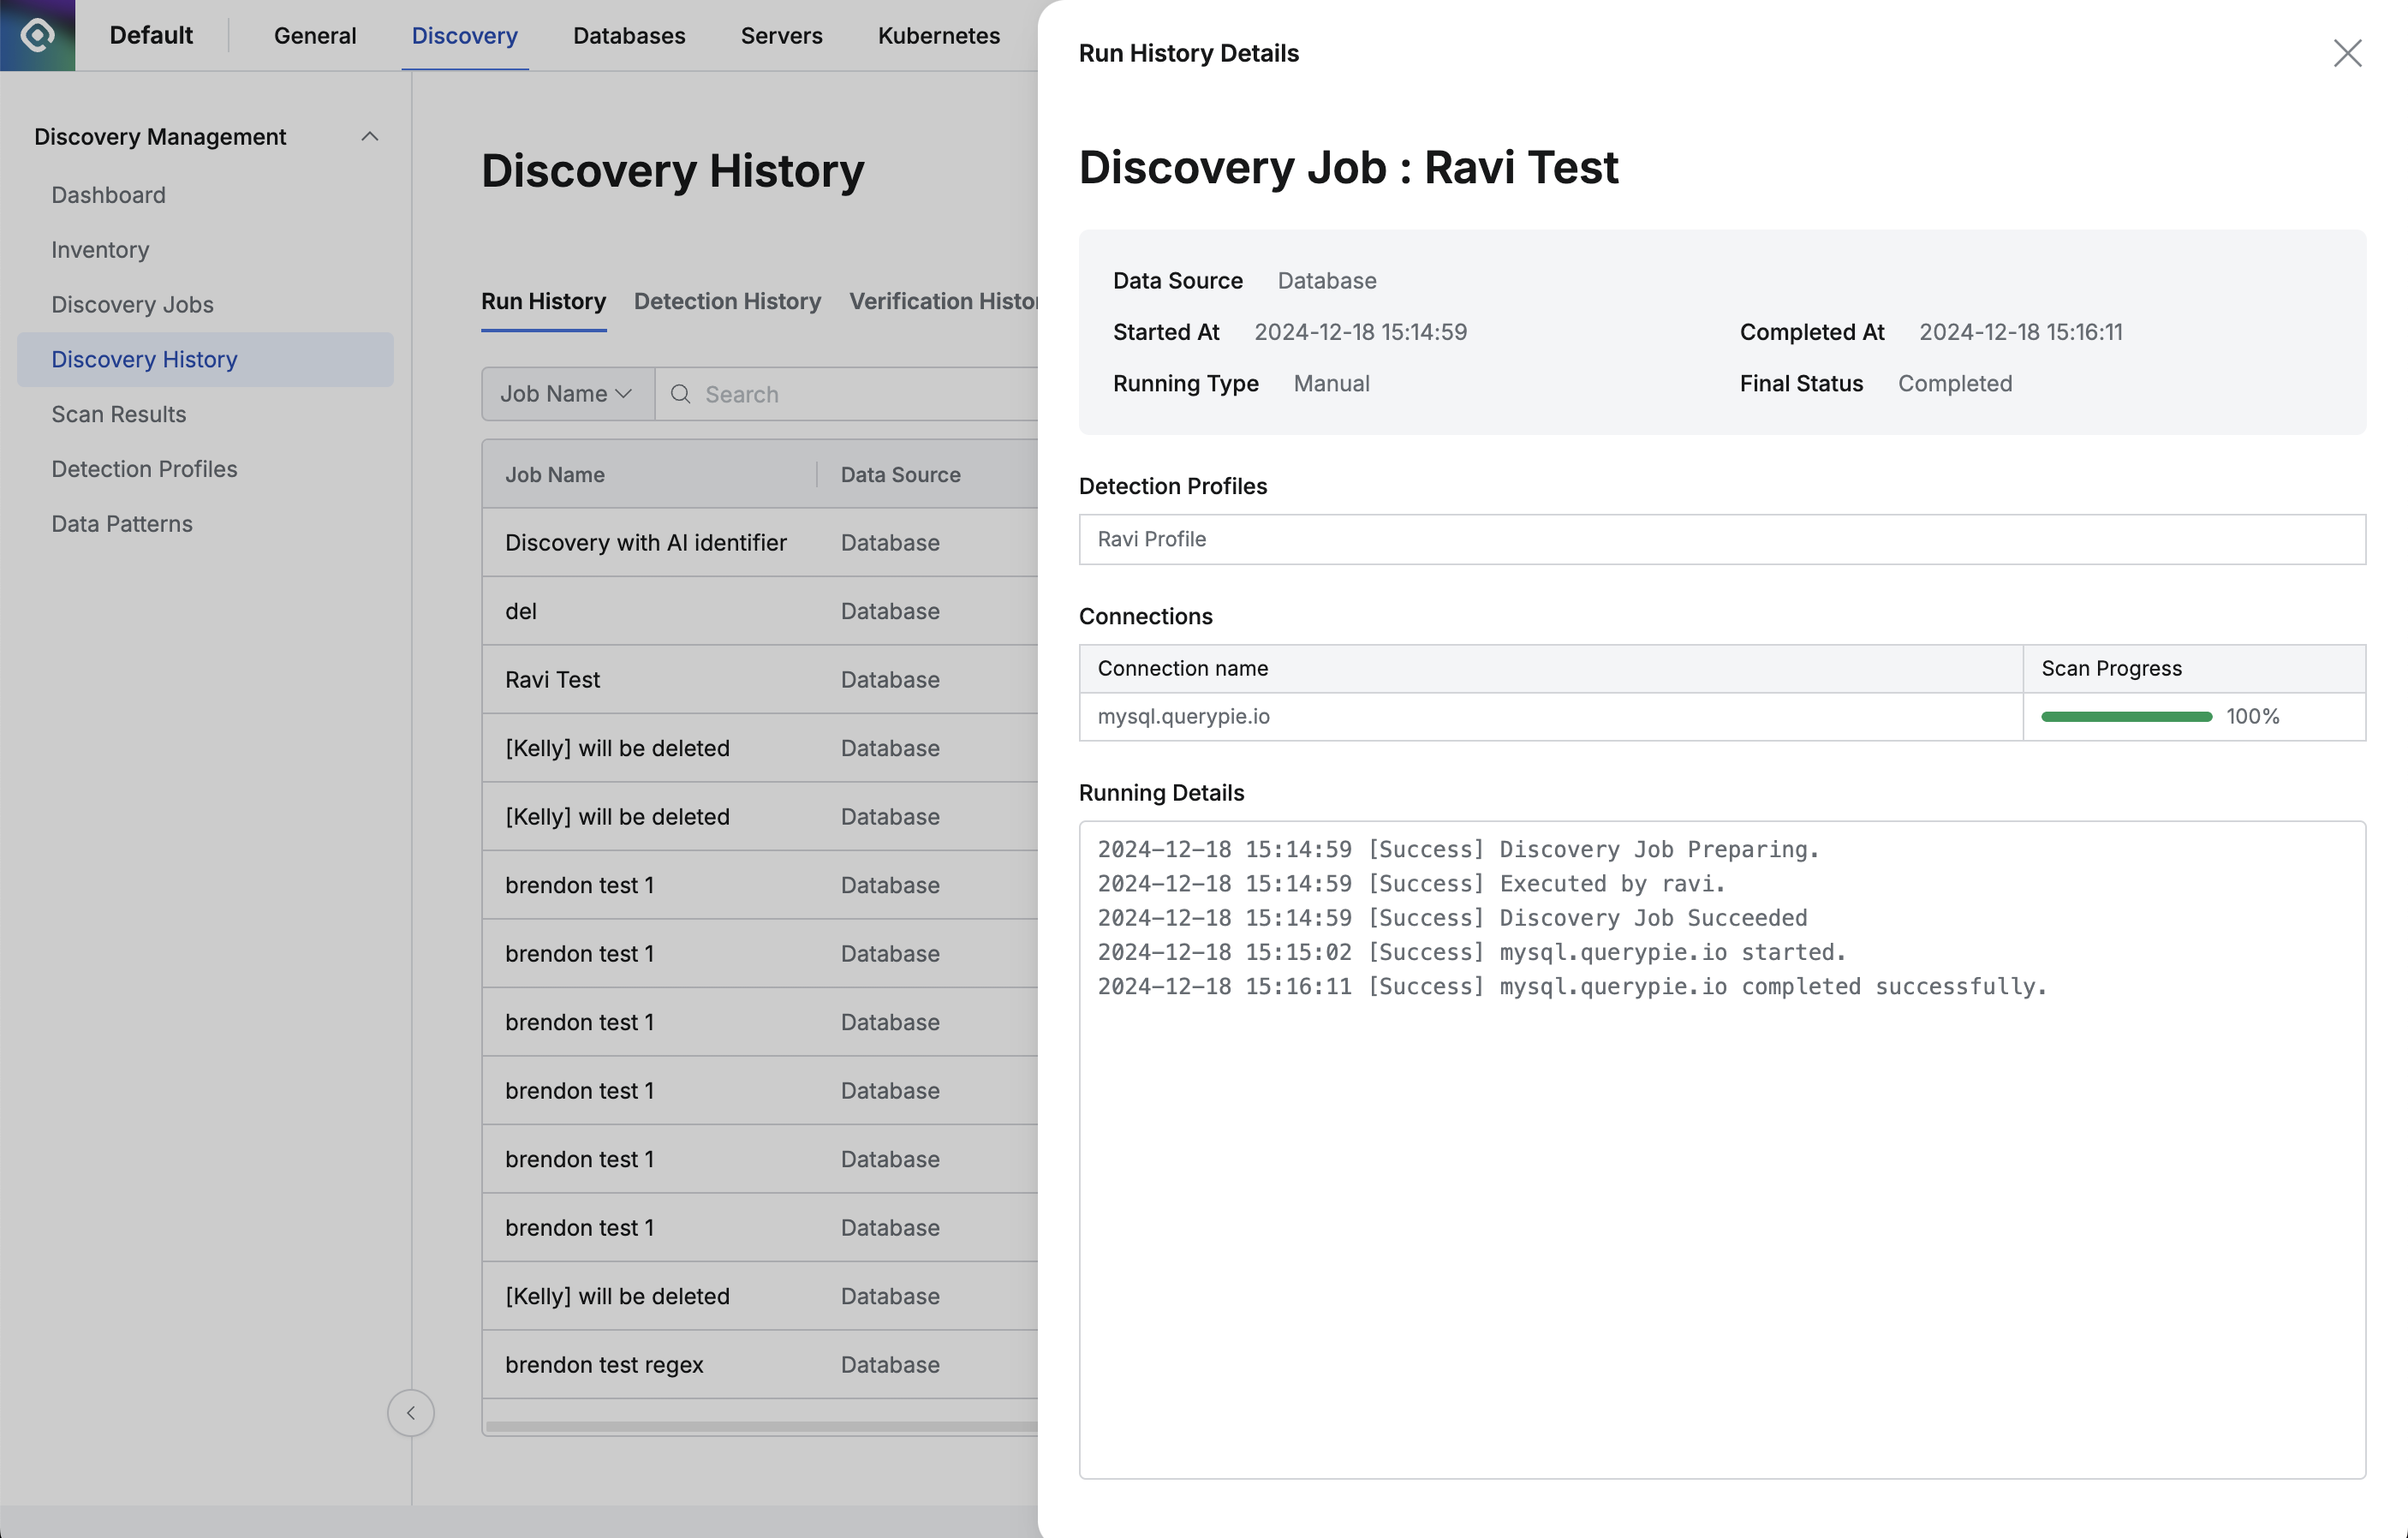Click the Ravi Profile detection profile field
The width and height of the screenshot is (2408, 1538).
[1720, 539]
